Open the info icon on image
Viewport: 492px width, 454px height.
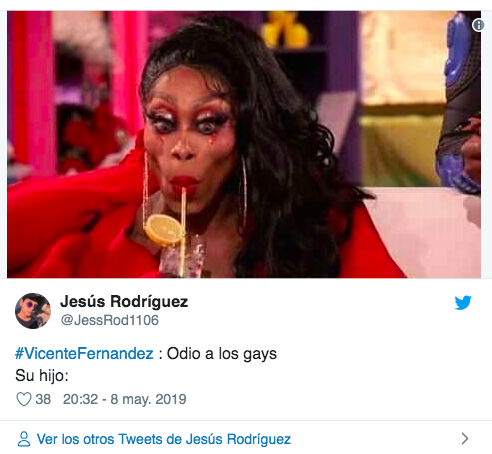pyautogui.click(x=478, y=25)
